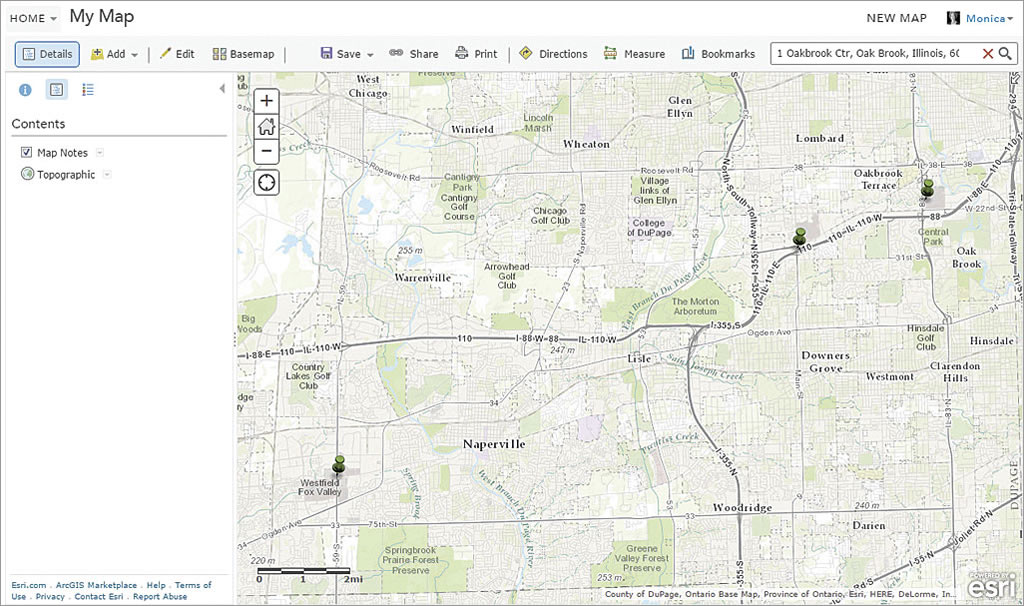
Task: Collapse the side panel arrow
Action: tap(222, 88)
